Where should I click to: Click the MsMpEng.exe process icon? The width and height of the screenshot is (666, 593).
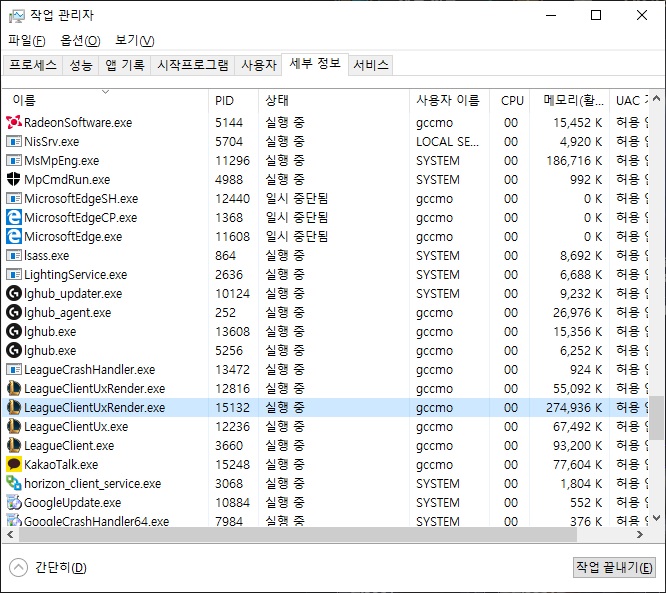point(14,161)
